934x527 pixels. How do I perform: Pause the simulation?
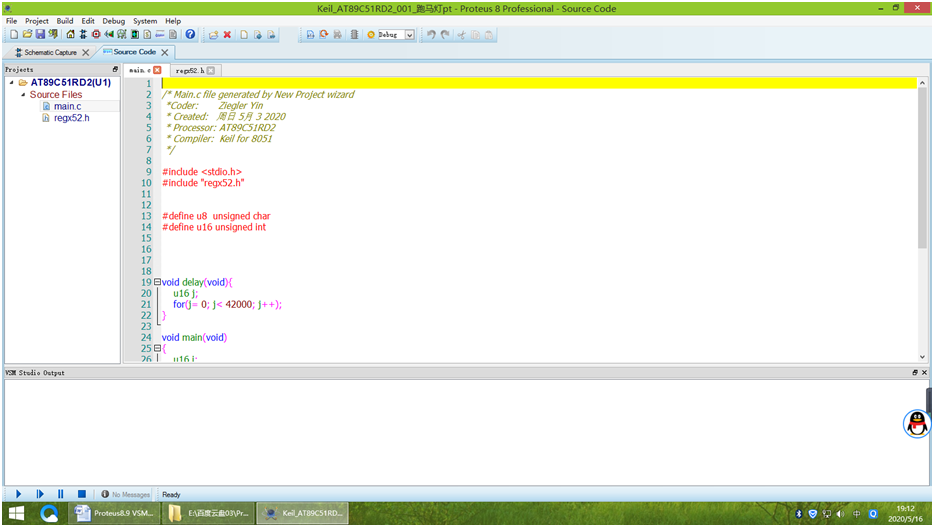click(x=60, y=494)
